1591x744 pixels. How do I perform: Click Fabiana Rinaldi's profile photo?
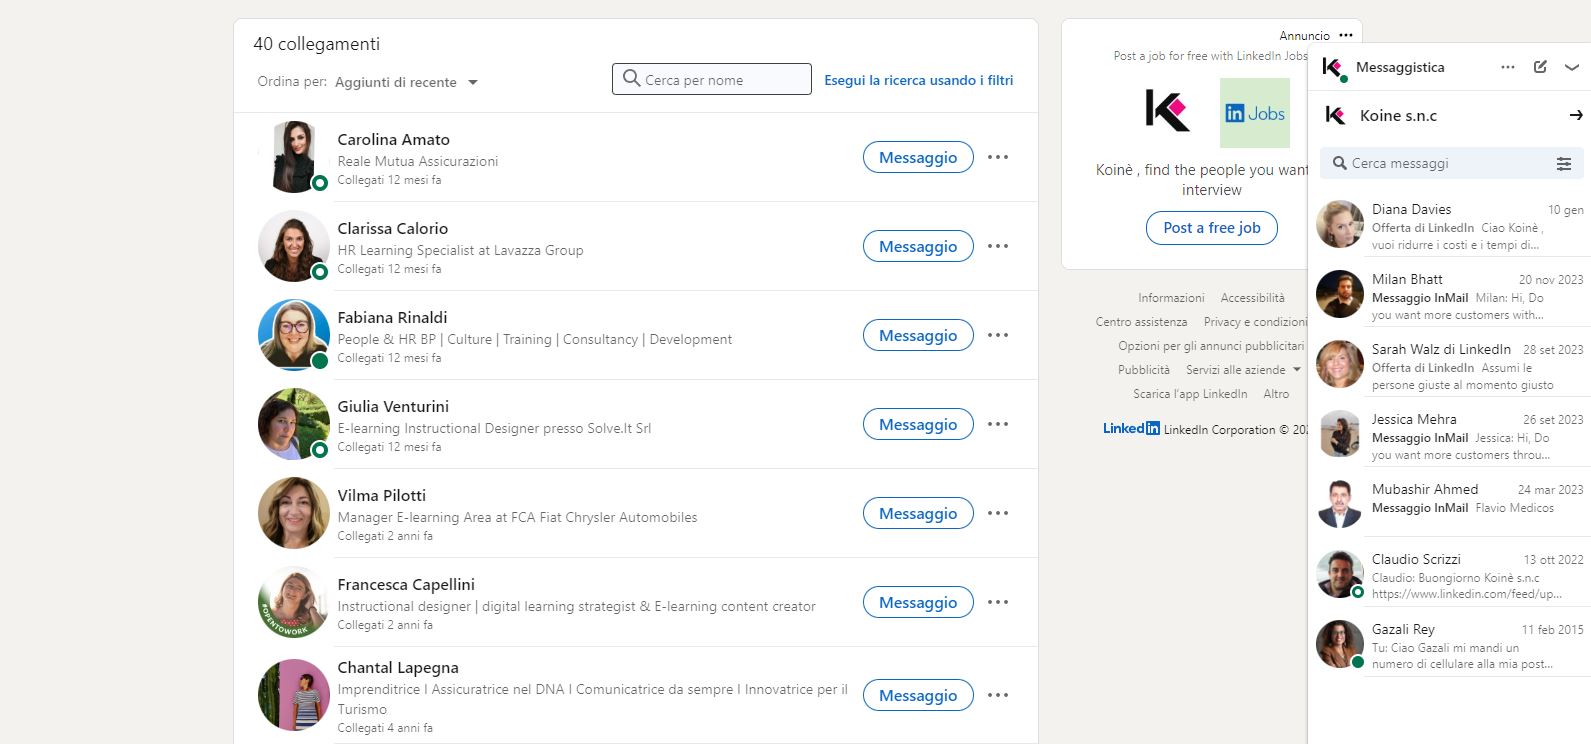coord(293,335)
